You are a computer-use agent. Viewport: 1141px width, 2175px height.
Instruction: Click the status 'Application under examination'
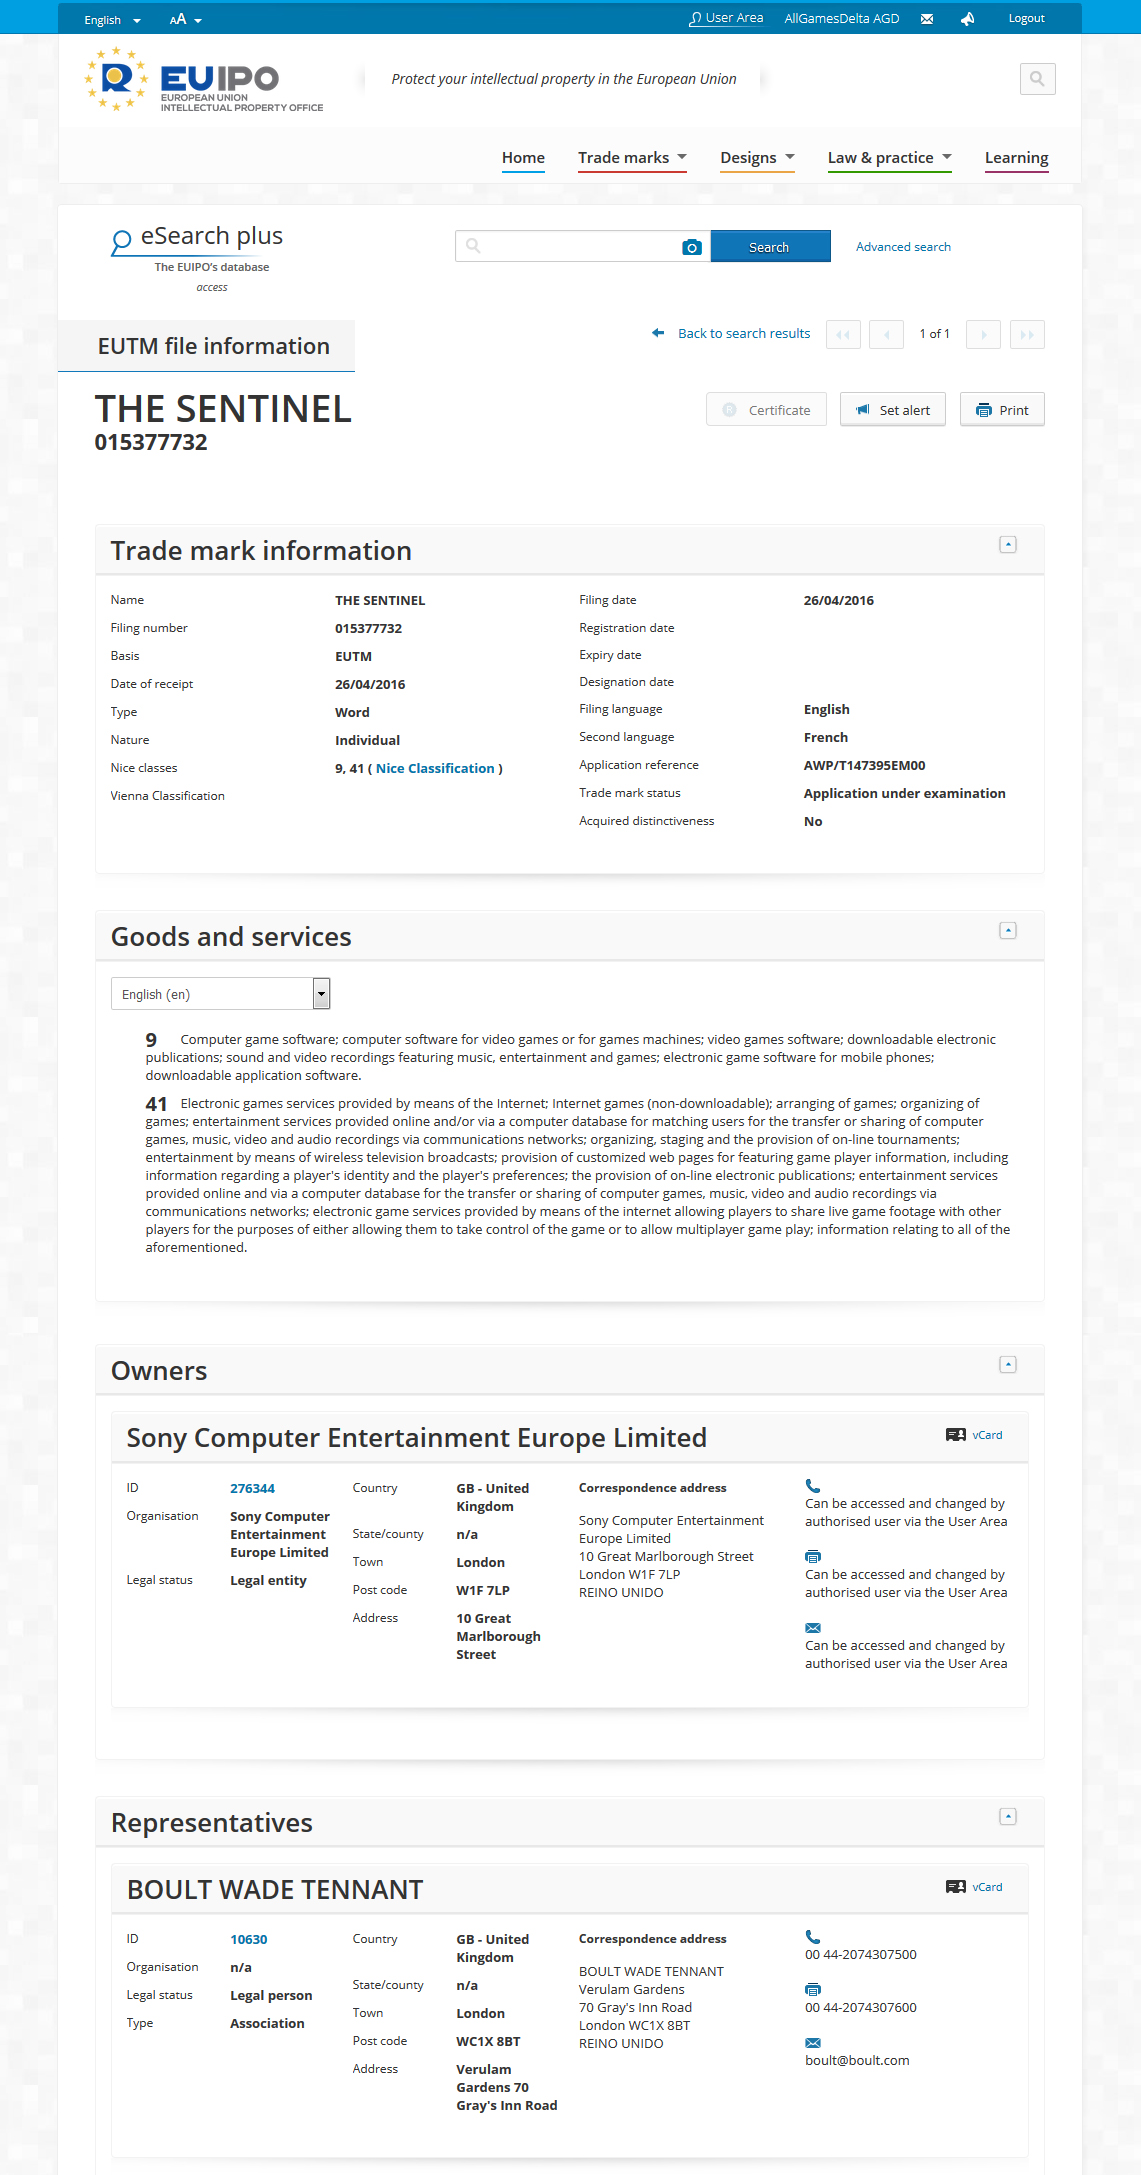(x=904, y=794)
